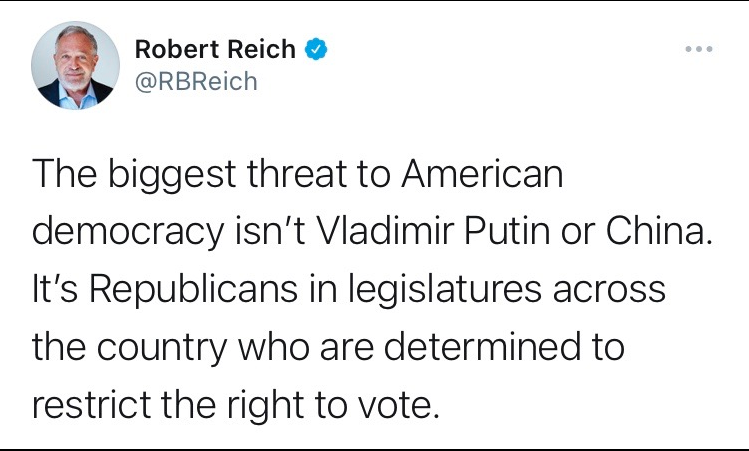The image size is (749, 451).
Task: Open Robert Reich's profile picture
Action: pyautogui.click(x=73, y=63)
